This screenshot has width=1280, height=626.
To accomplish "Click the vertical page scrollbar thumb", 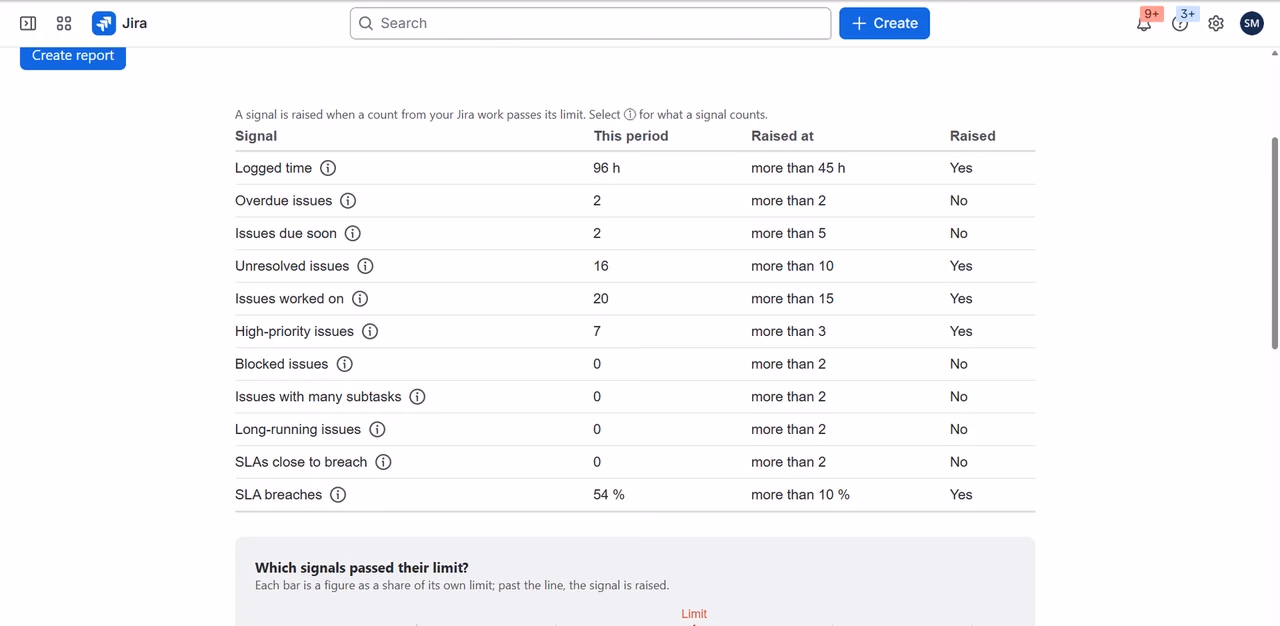I will [1274, 243].
